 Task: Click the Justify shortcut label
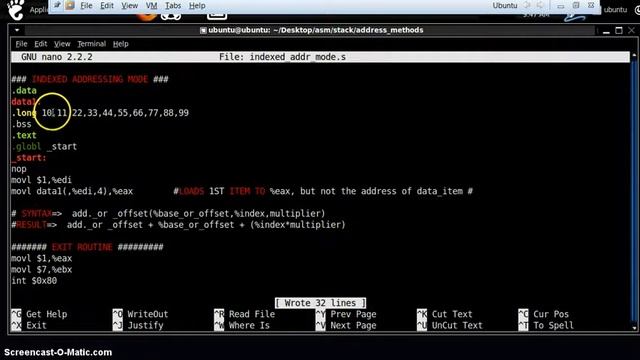pos(145,326)
